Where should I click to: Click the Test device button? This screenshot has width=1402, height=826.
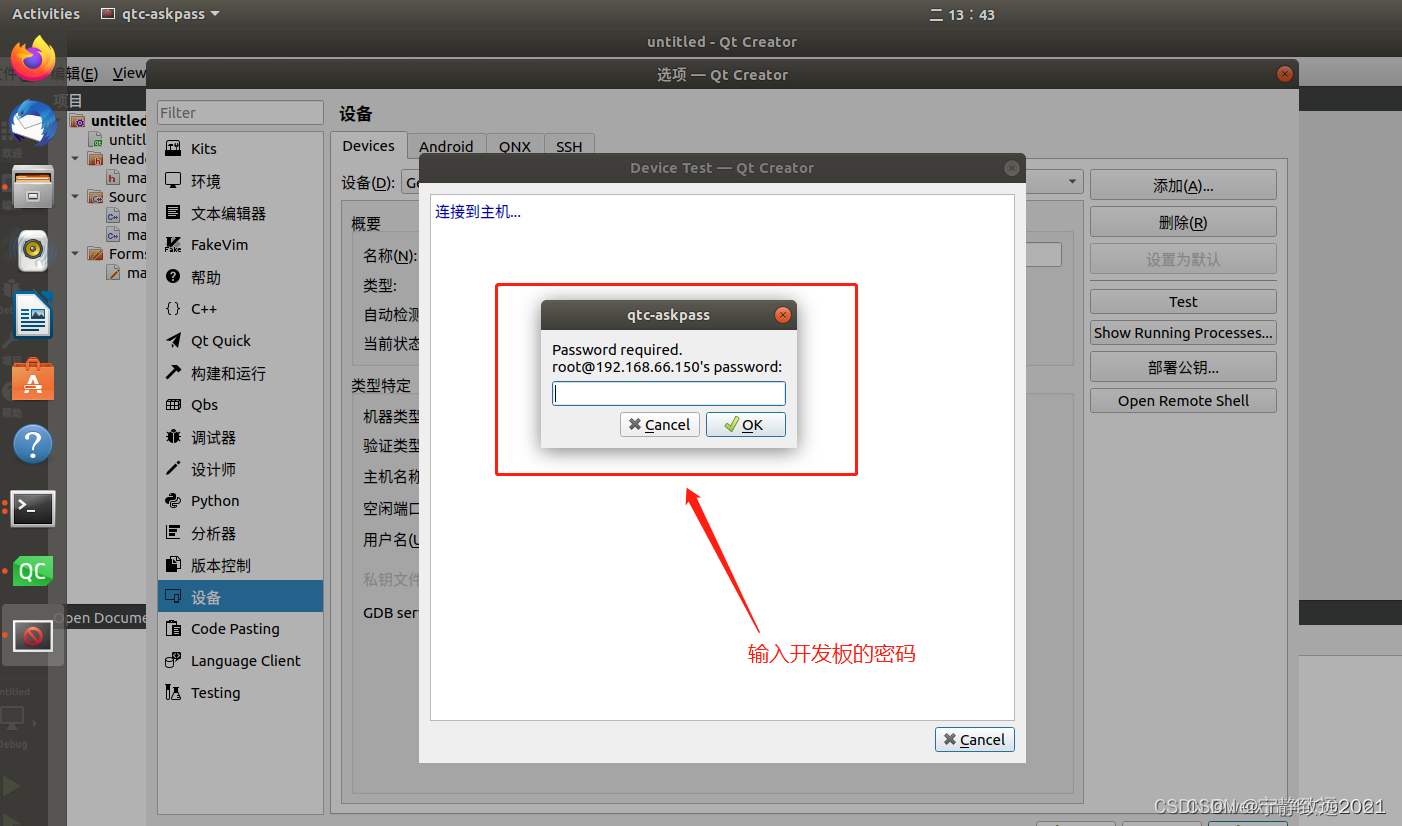coord(1183,302)
